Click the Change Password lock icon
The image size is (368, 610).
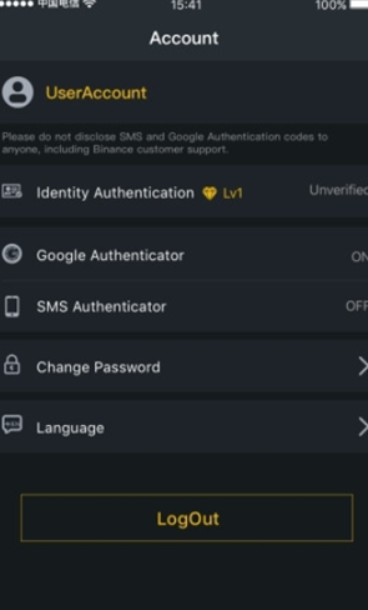12,365
